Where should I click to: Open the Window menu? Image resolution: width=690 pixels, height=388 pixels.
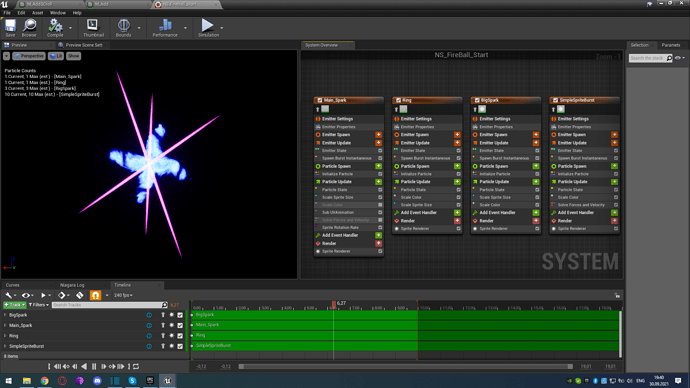[58, 13]
